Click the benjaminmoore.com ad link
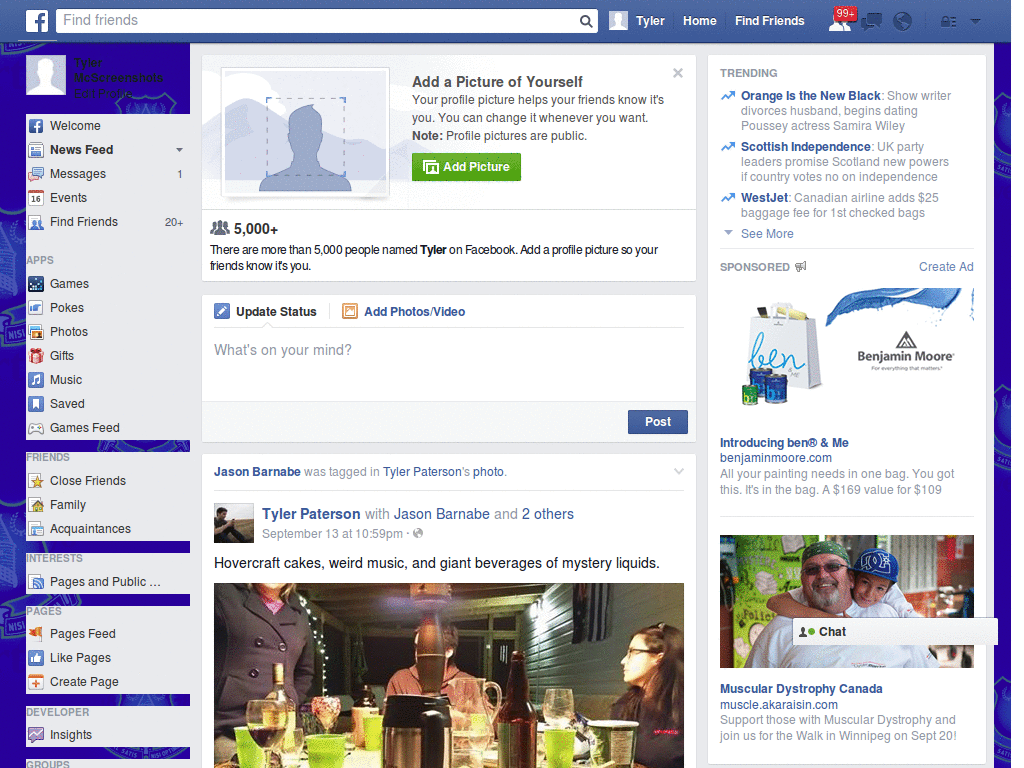The width and height of the screenshot is (1024, 768). (776, 458)
